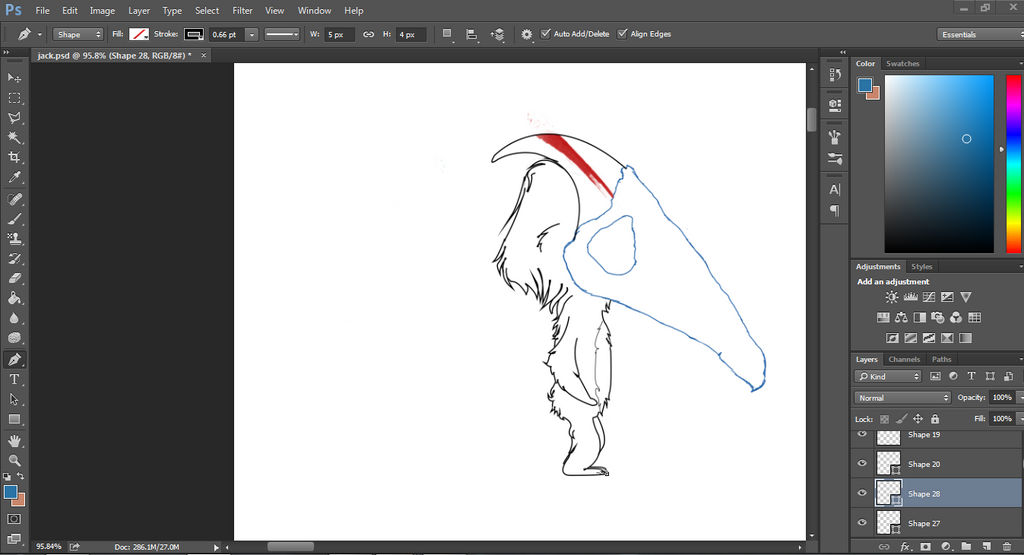The height and width of the screenshot is (555, 1024).
Task: Select the Hand tool
Action: [14, 441]
